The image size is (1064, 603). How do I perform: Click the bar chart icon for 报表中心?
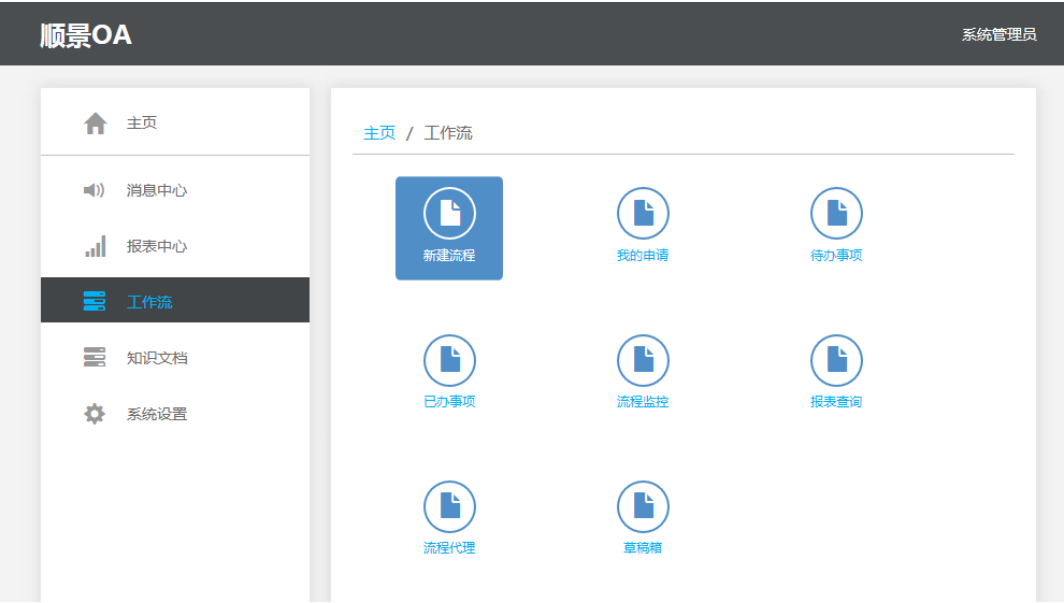(x=95, y=246)
